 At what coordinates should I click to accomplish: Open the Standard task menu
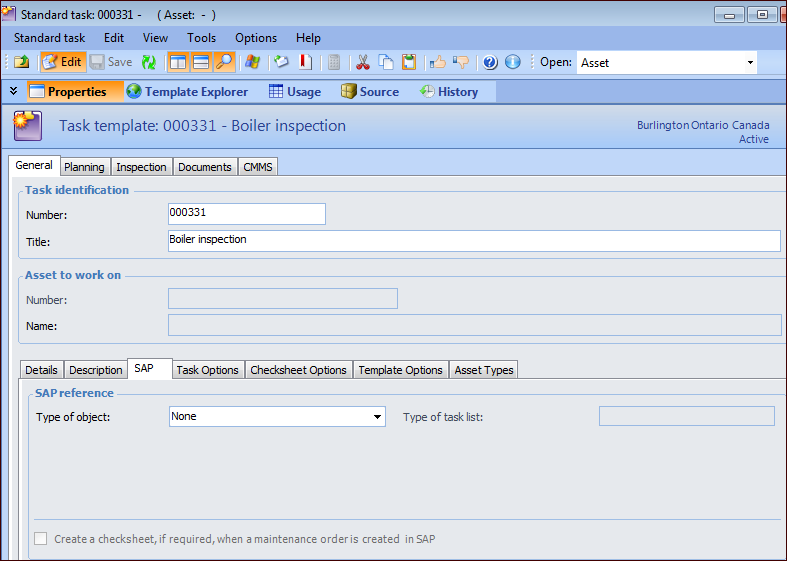pyautogui.click(x=49, y=38)
